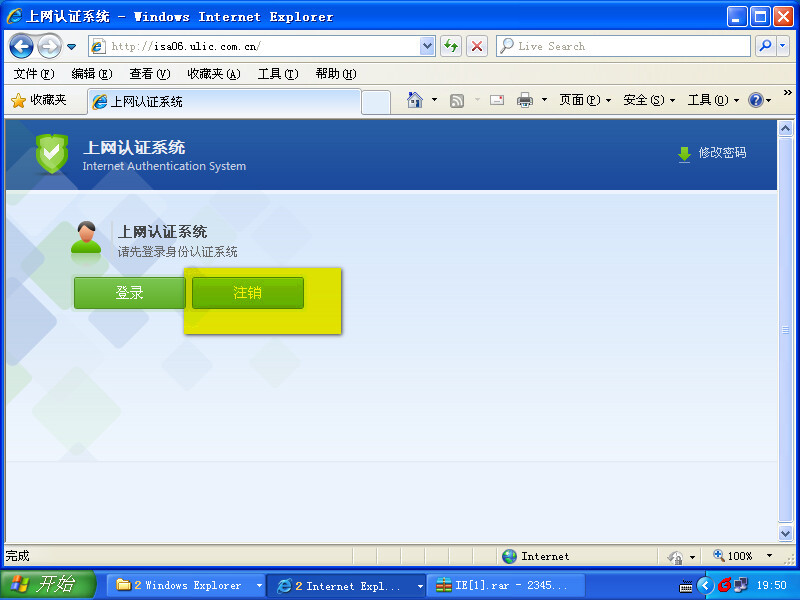Click the Print icon in command bar
This screenshot has height=600, width=800.
tap(525, 100)
